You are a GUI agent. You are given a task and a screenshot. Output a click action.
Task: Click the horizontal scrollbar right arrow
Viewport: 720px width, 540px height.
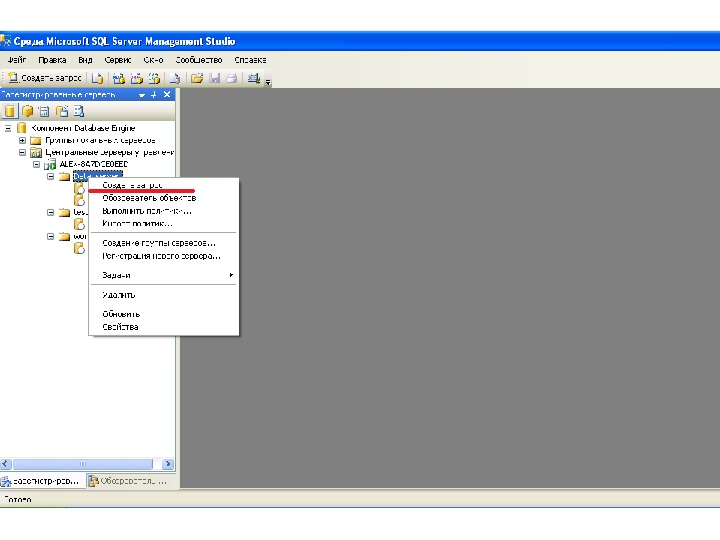click(x=168, y=464)
